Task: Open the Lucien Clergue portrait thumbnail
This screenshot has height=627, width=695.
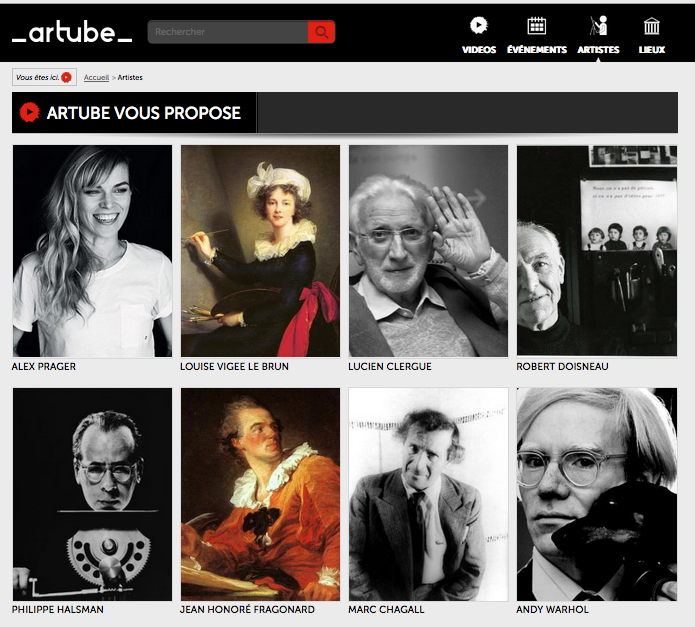Action: click(428, 251)
